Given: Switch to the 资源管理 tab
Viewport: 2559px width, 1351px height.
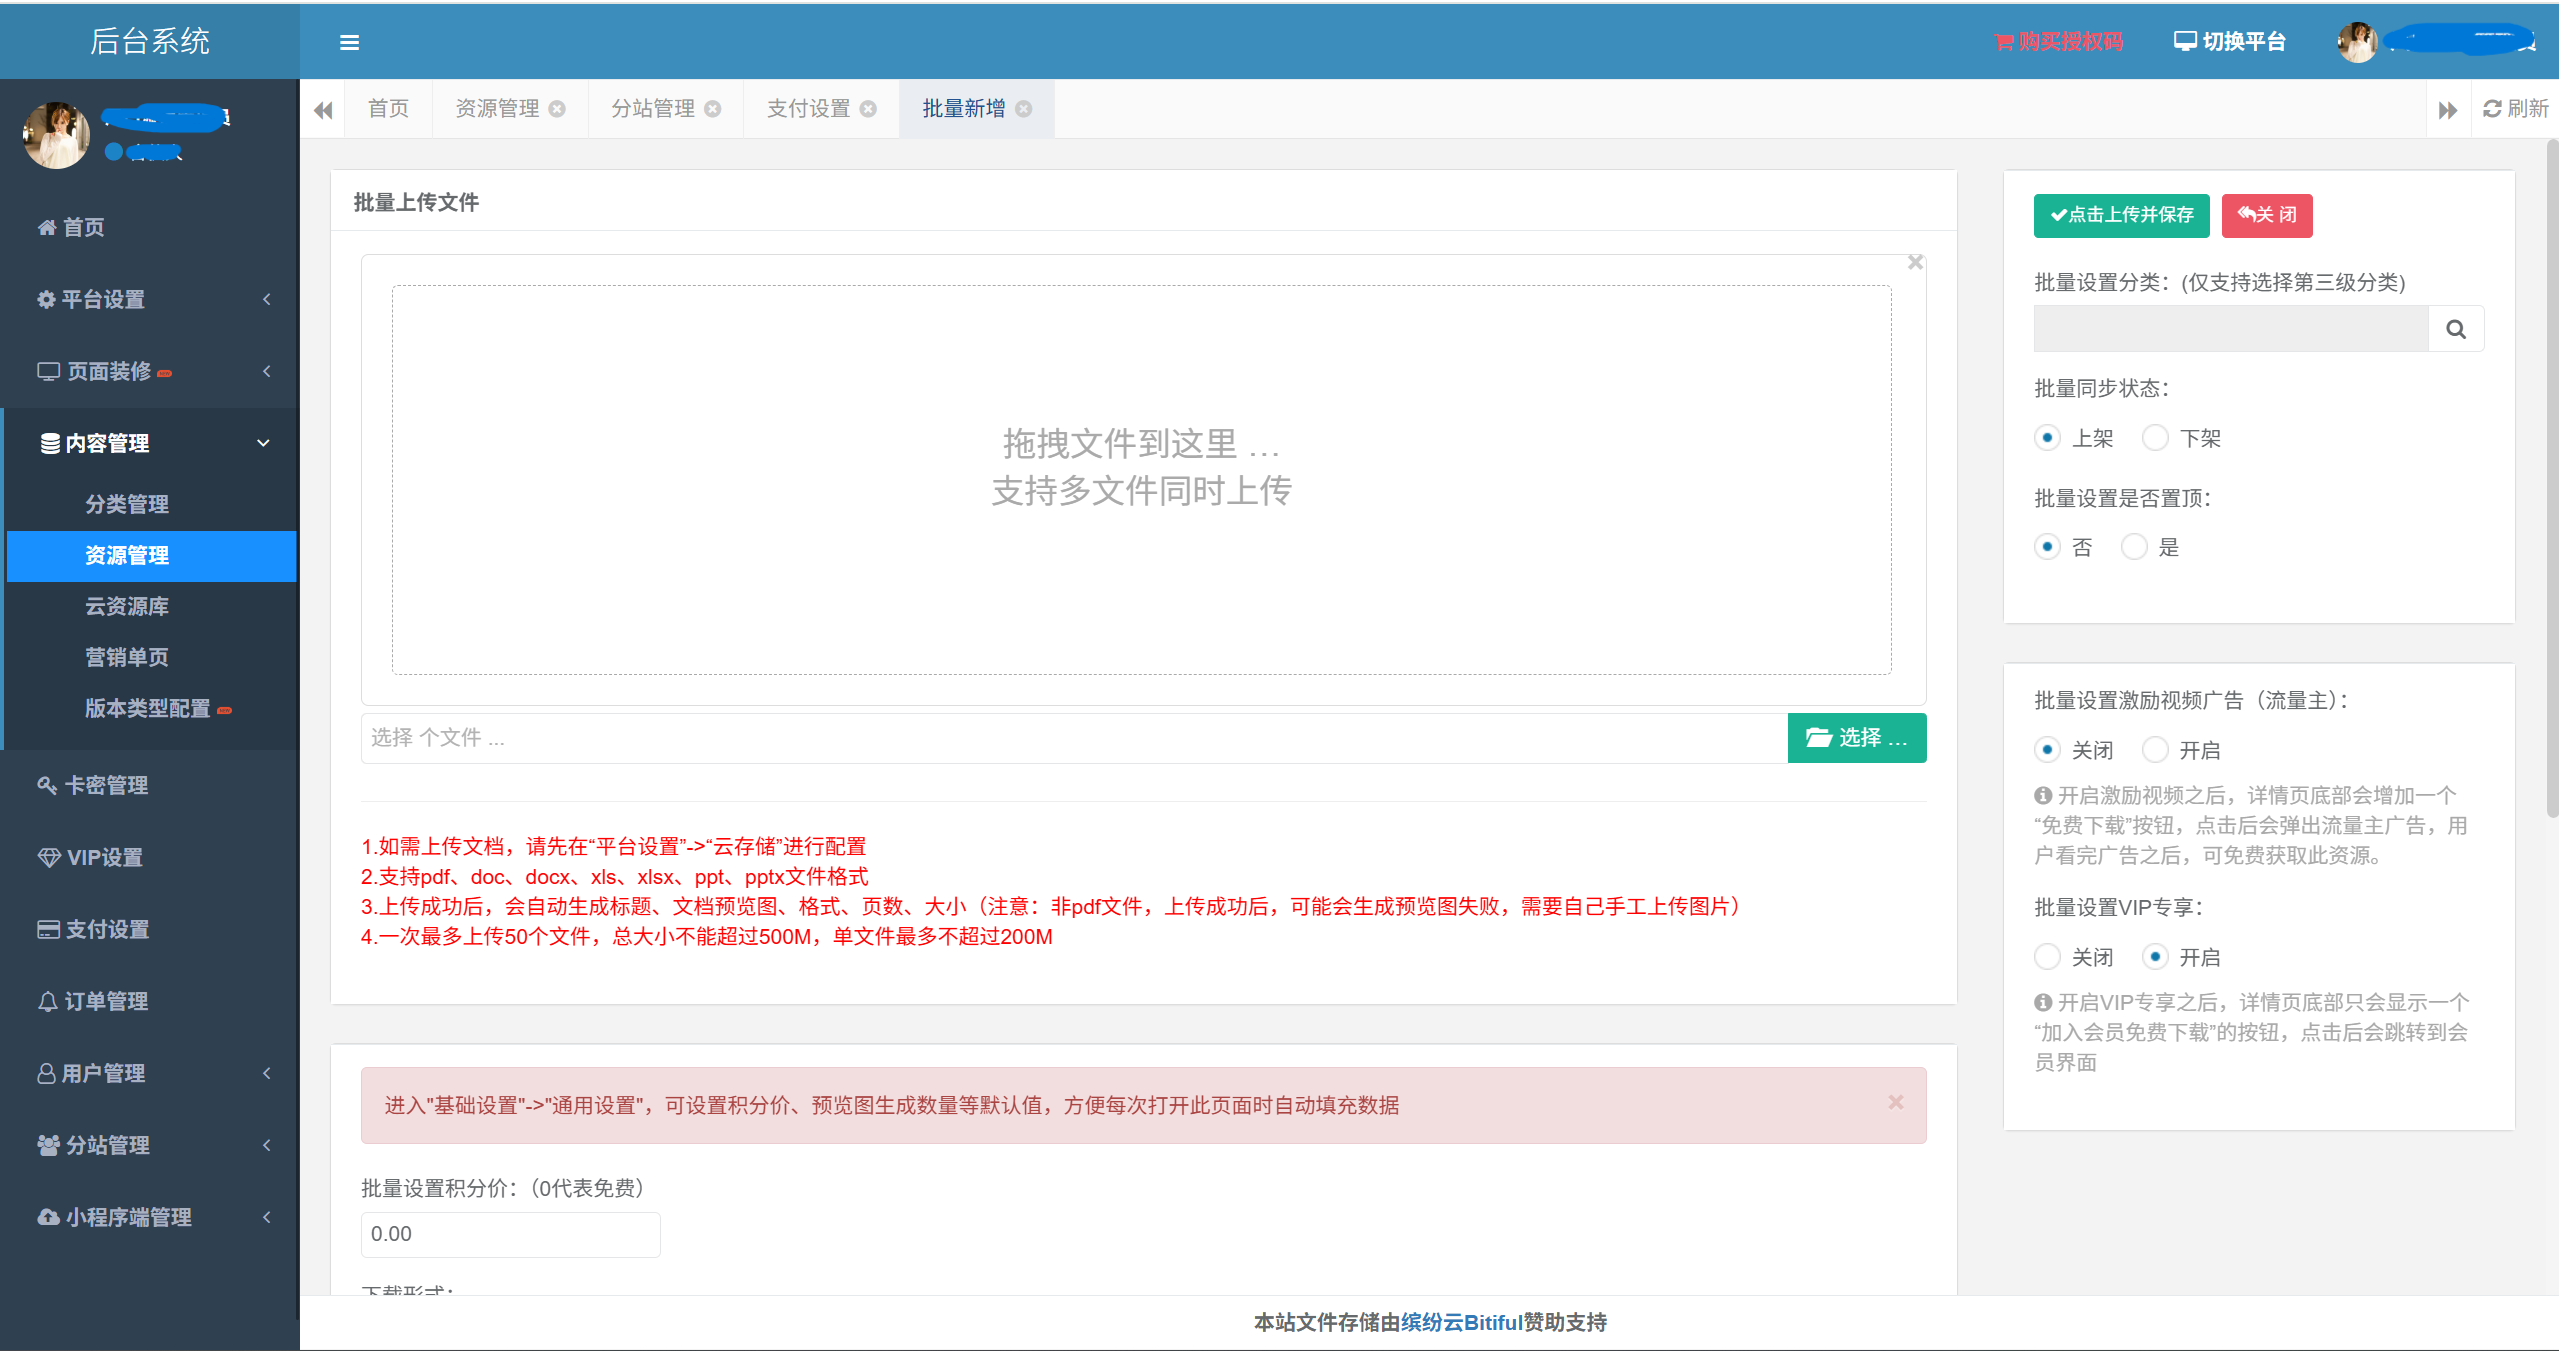Looking at the screenshot, I should pos(497,109).
